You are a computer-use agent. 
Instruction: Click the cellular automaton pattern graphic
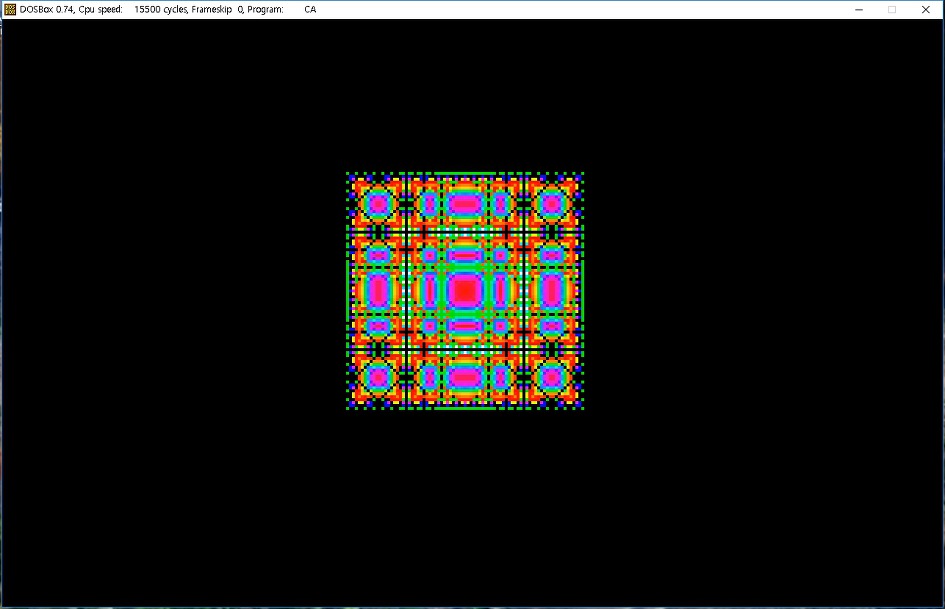point(465,291)
